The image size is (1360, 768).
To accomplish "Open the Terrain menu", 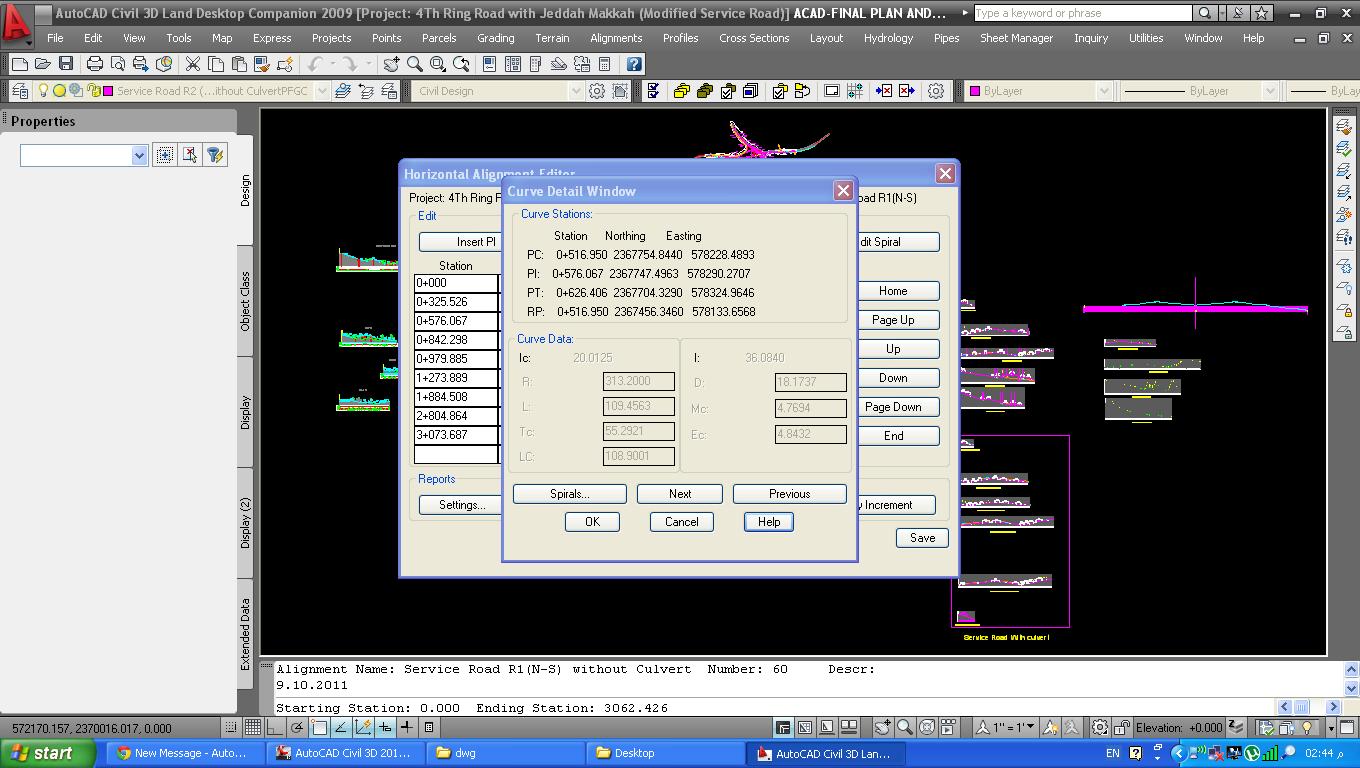I will coord(552,38).
